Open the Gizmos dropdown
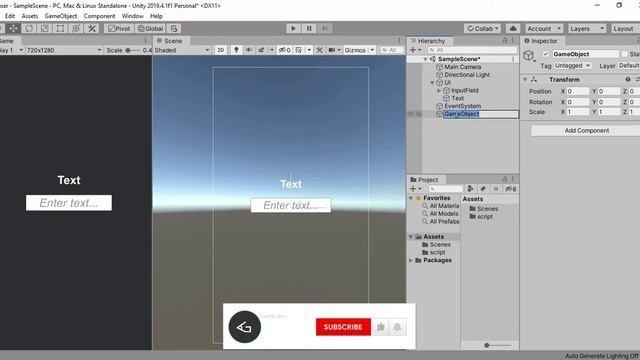Image resolution: width=640 pixels, height=360 pixels. point(359,50)
